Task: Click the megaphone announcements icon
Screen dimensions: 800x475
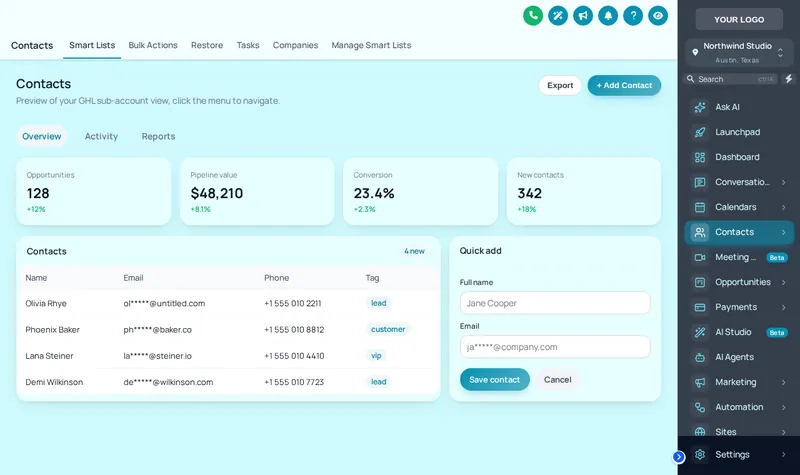Action: click(583, 16)
